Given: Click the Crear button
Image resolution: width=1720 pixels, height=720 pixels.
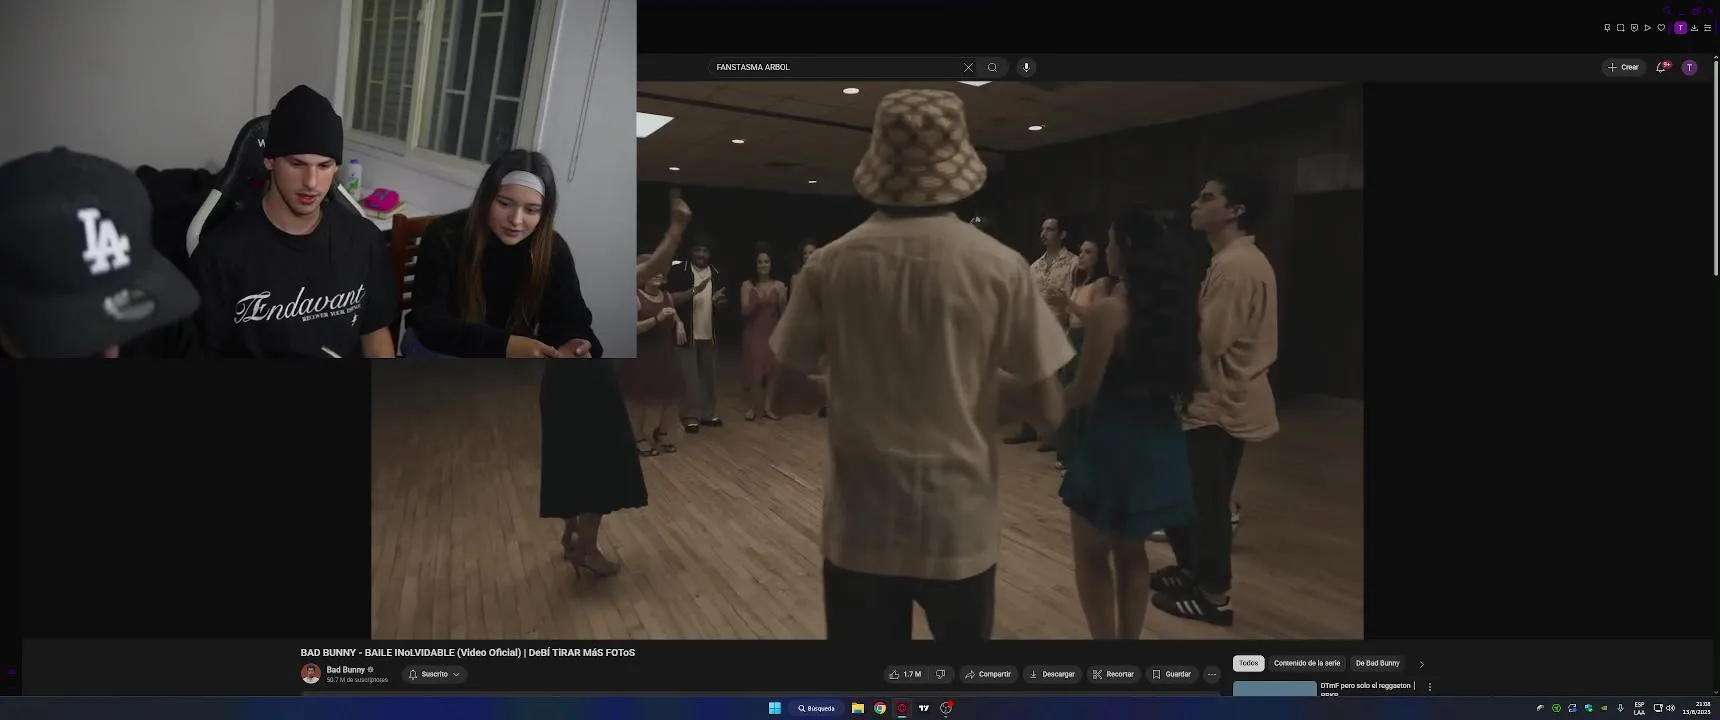Looking at the screenshot, I should pyautogui.click(x=1623, y=67).
